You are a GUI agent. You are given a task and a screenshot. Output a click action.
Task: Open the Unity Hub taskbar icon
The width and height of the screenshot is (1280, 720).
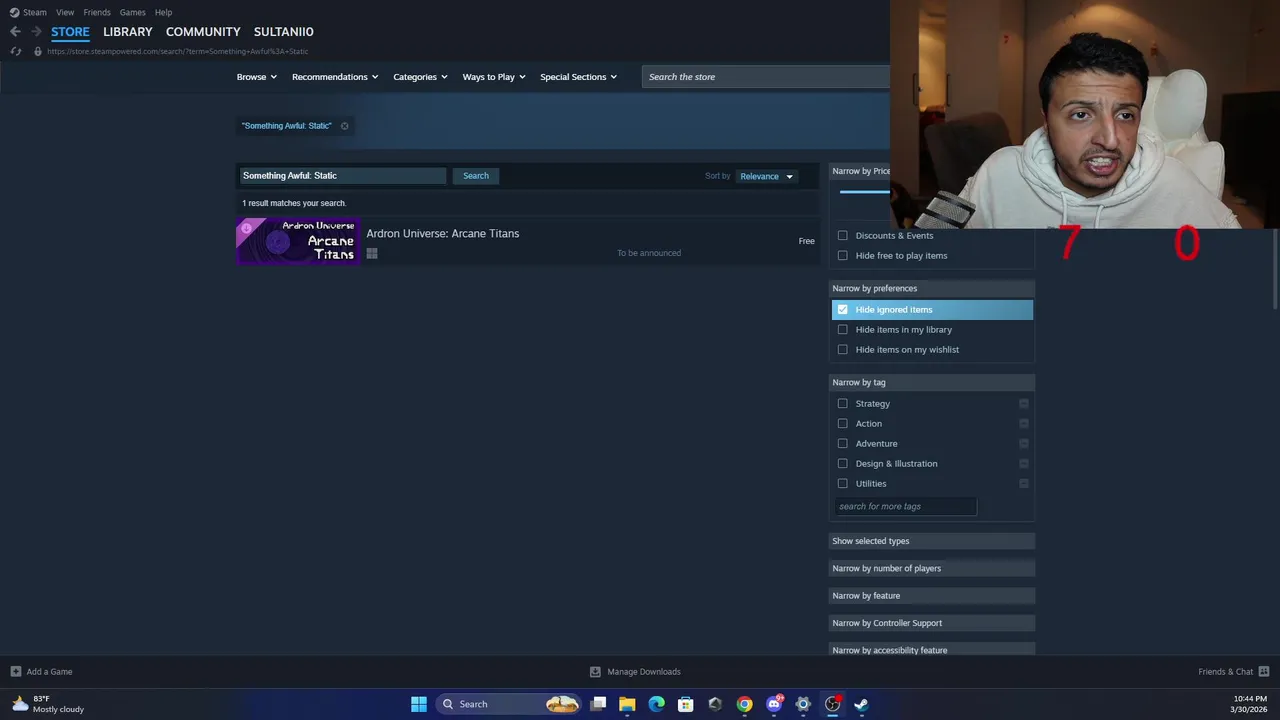pyautogui.click(x=715, y=704)
